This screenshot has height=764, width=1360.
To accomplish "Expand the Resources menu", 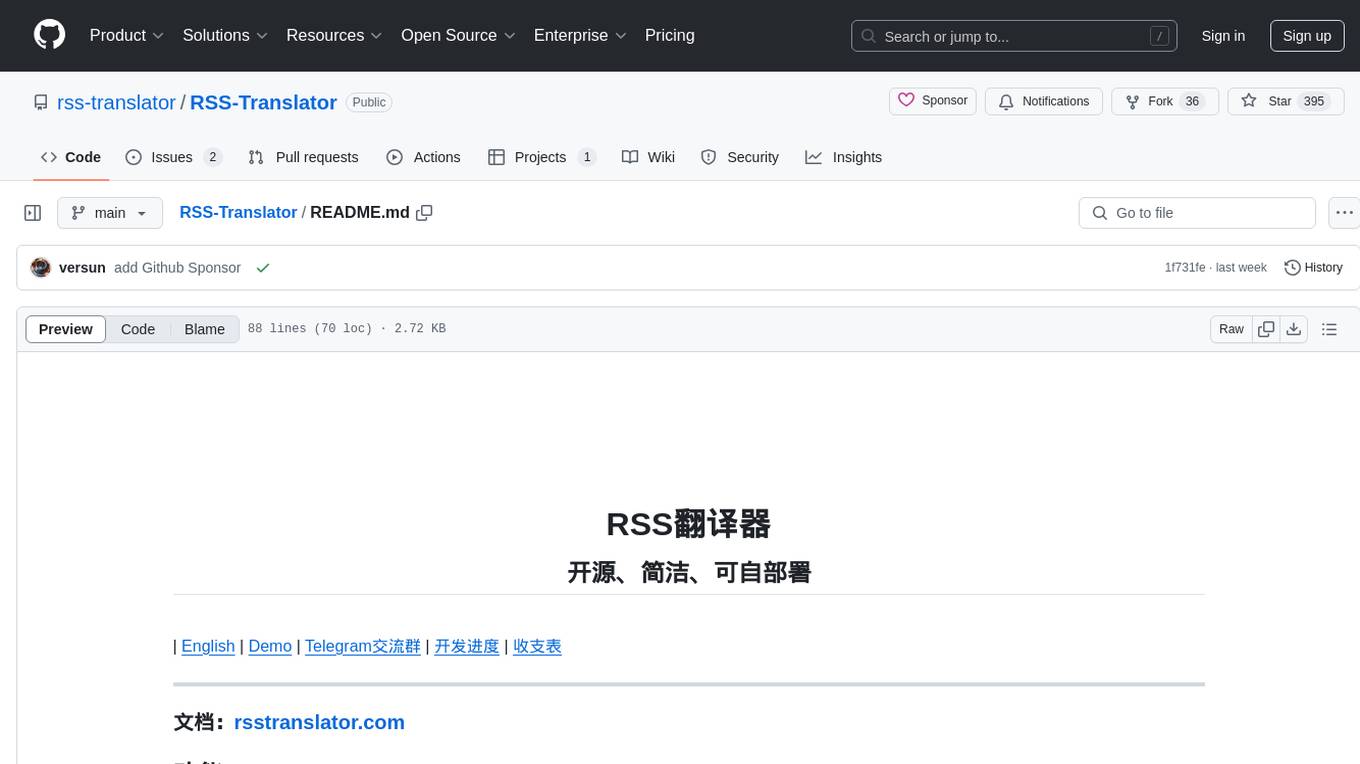I will (334, 35).
